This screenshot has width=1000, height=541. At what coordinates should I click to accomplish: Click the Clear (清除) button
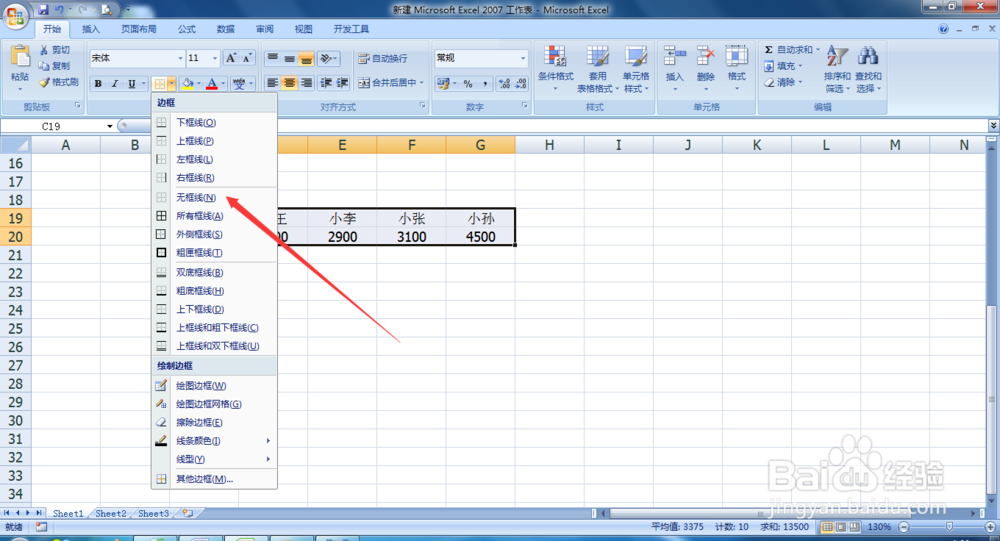pyautogui.click(x=783, y=82)
